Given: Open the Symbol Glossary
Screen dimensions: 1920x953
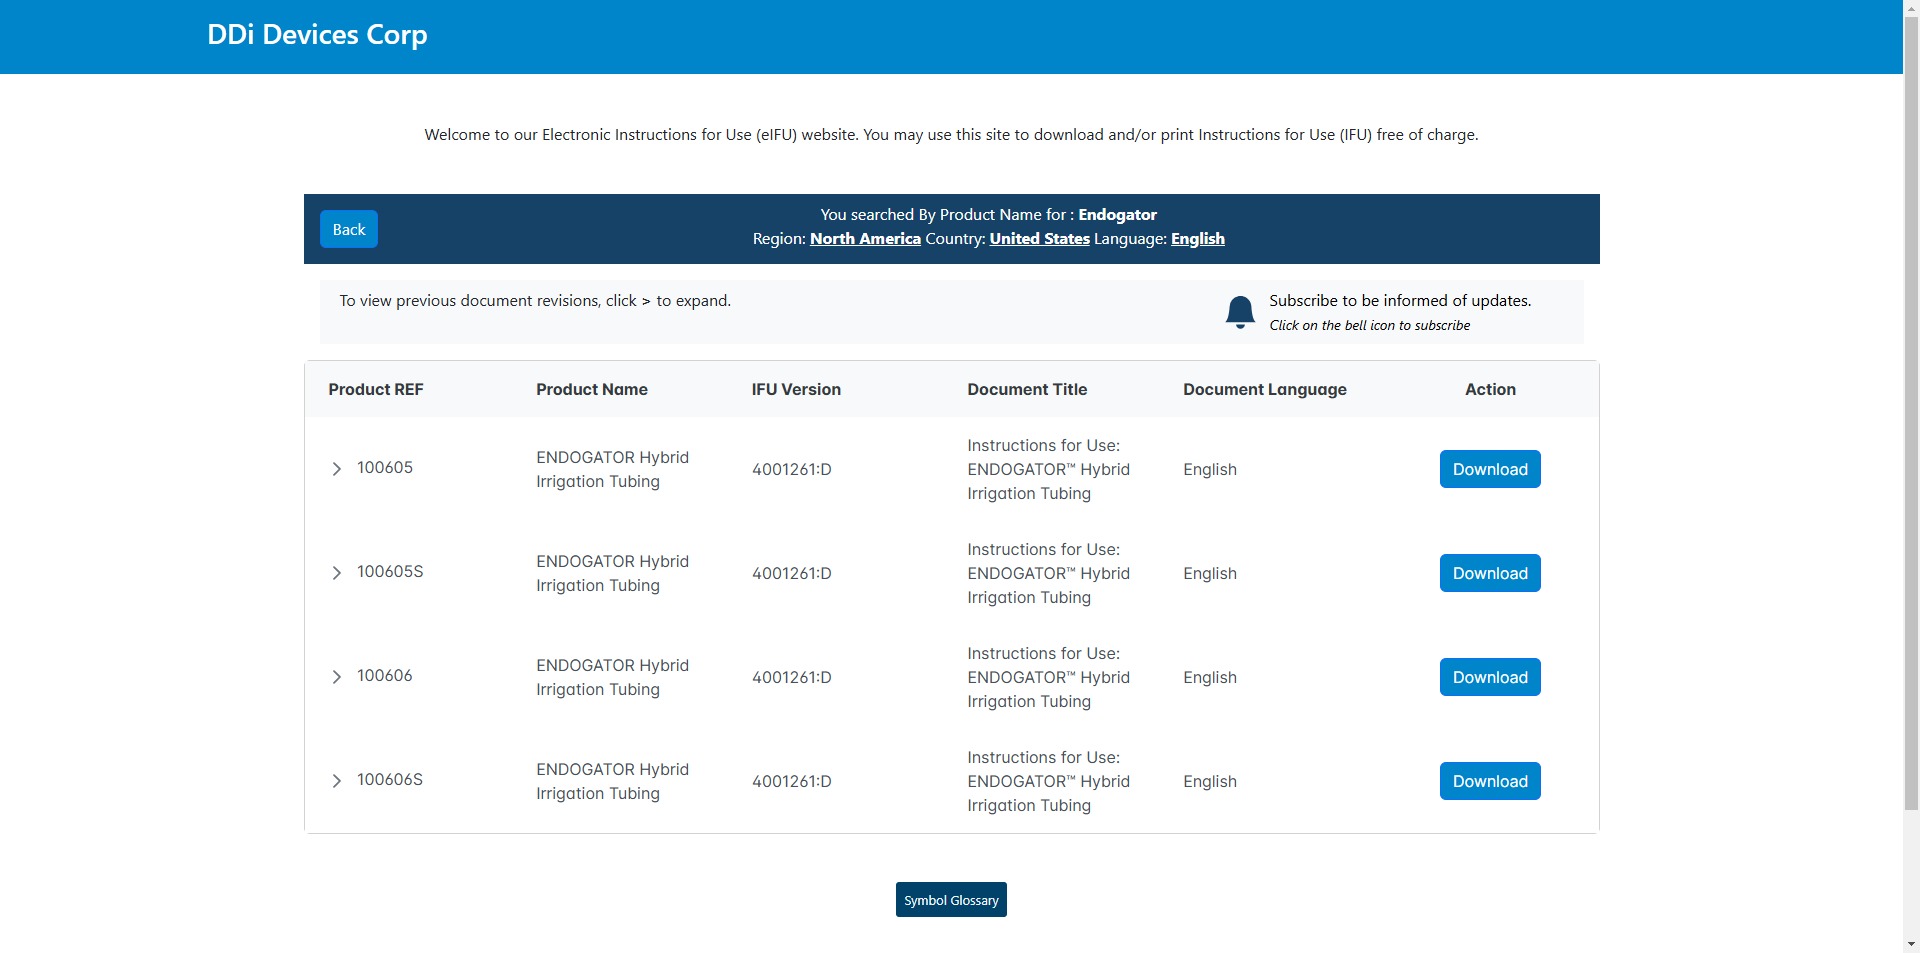Looking at the screenshot, I should click(x=951, y=900).
